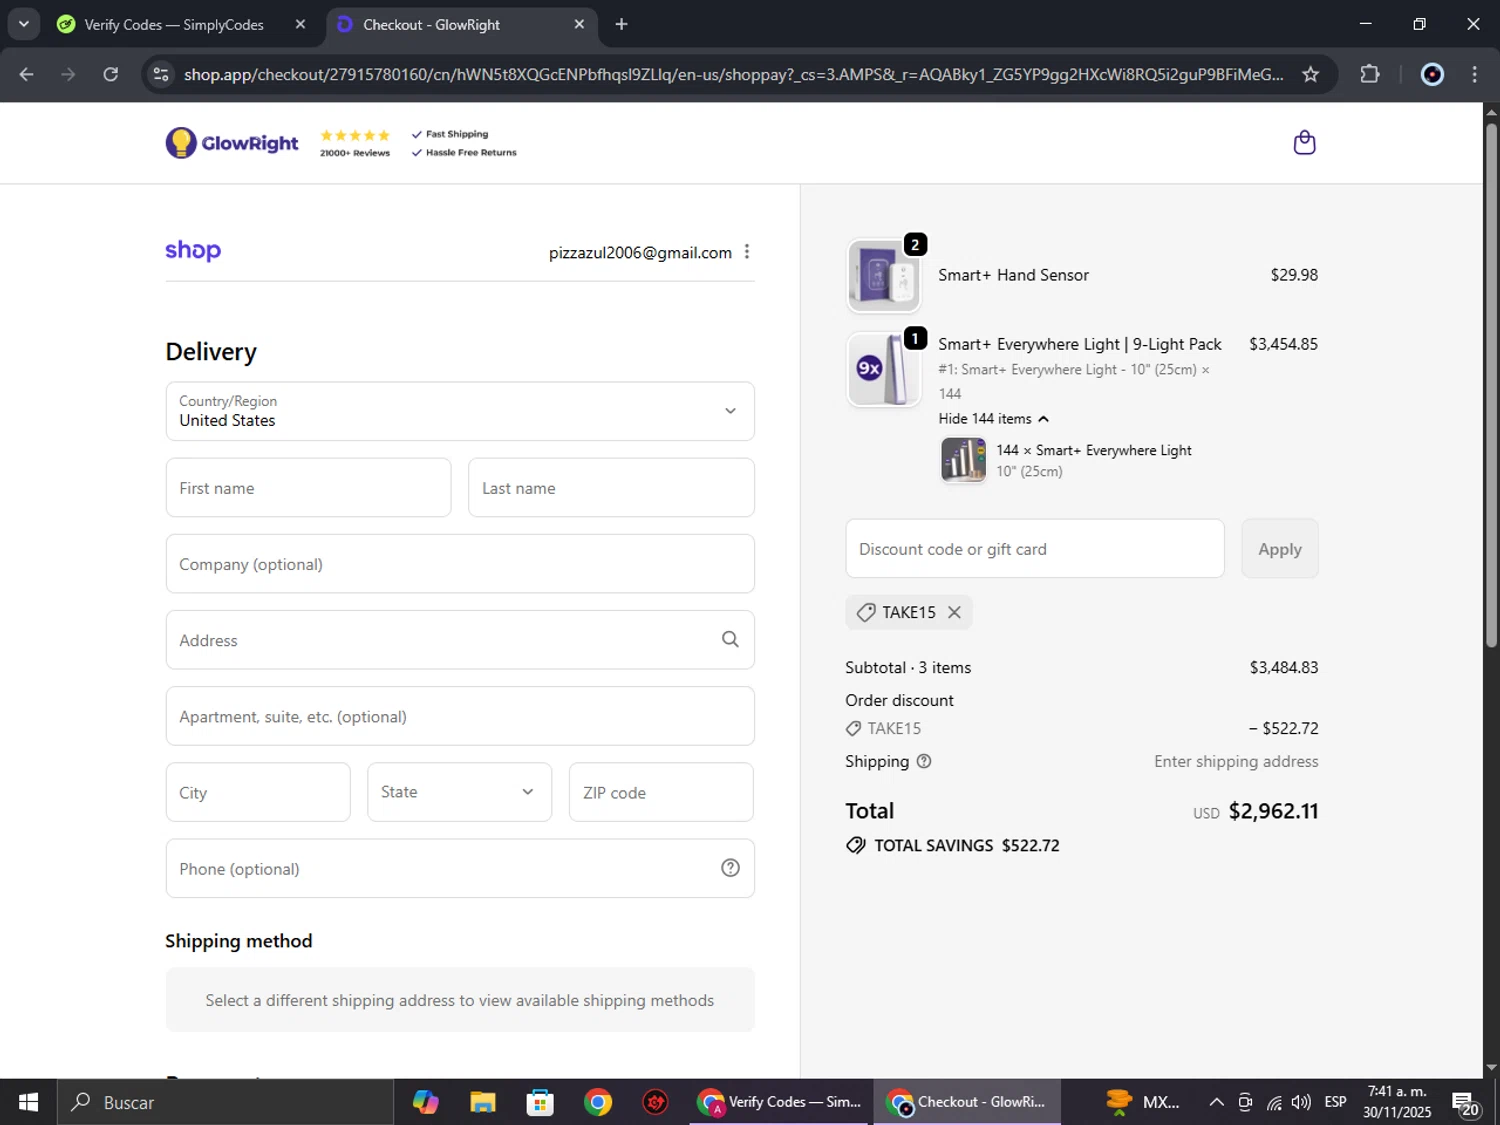Open the taskbar clock and date
Image resolution: width=1500 pixels, height=1125 pixels.
point(1397,1102)
